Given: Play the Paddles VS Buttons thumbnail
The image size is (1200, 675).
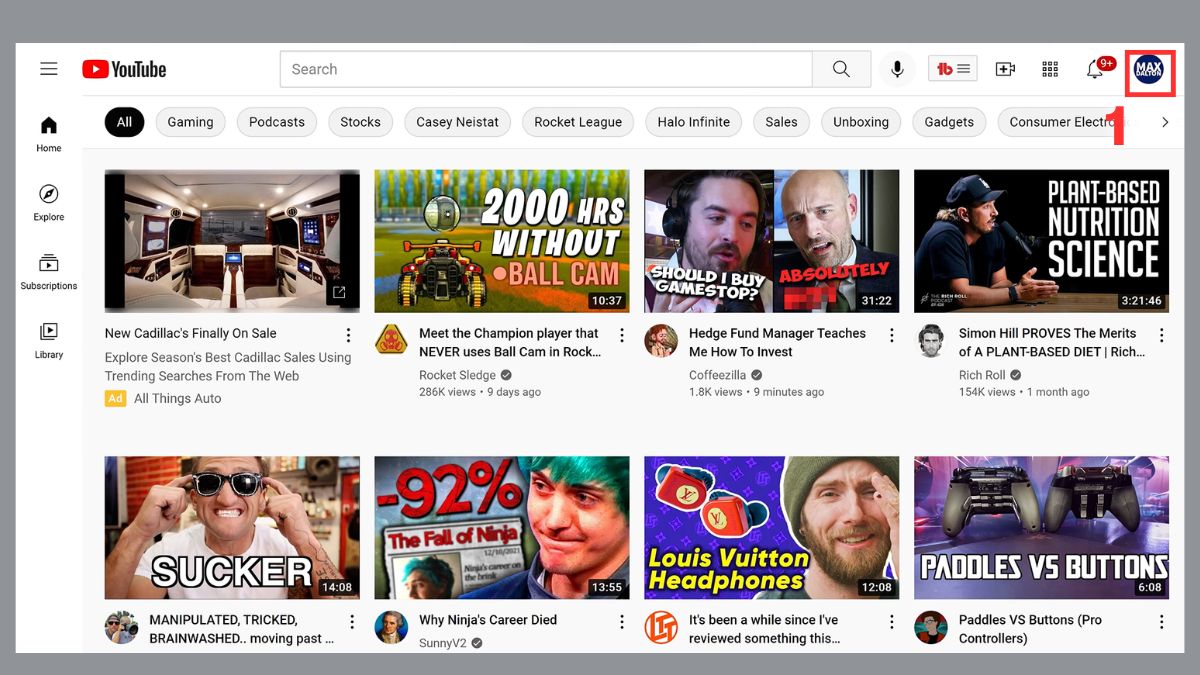Looking at the screenshot, I should [x=1042, y=528].
